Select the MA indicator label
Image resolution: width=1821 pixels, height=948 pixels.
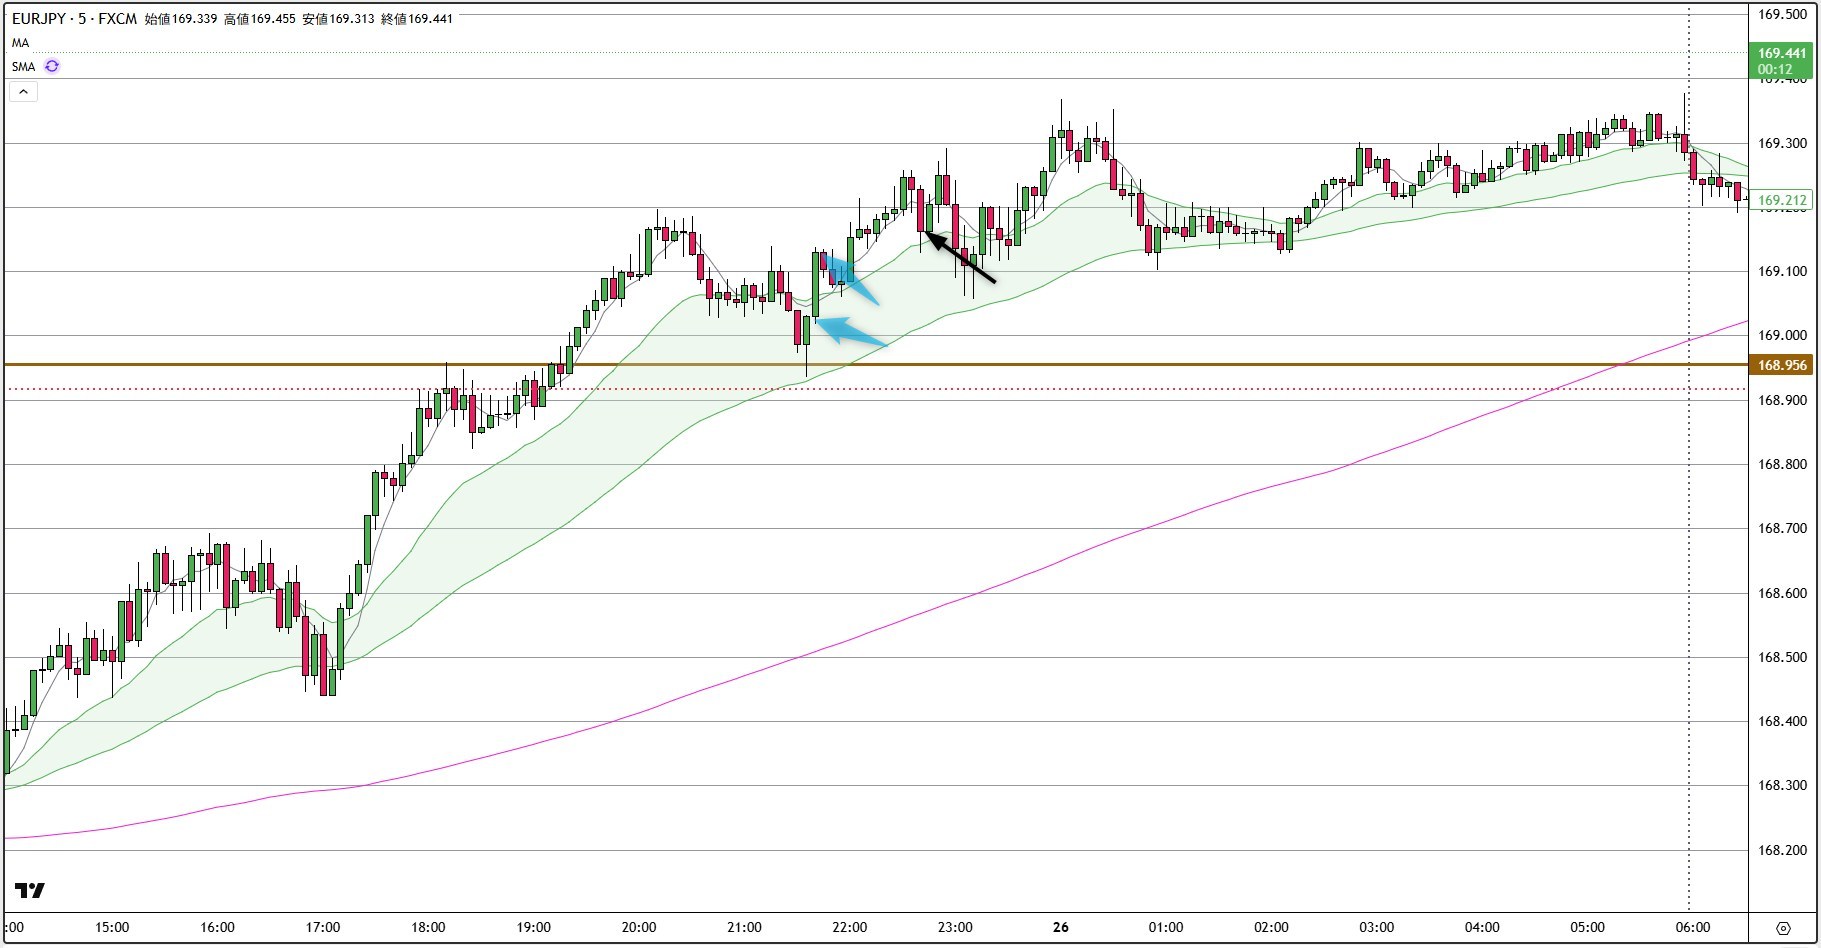[x=21, y=43]
